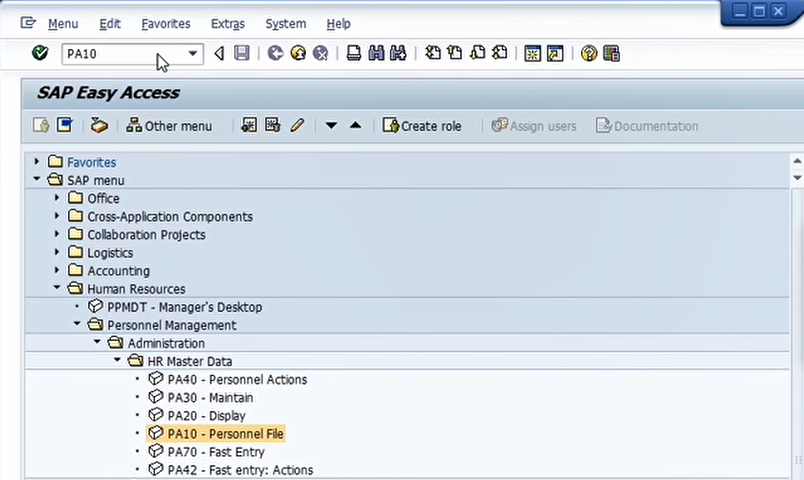This screenshot has height=480, width=804.
Task: Expand the Collaboration Projects folder
Action: (56, 233)
